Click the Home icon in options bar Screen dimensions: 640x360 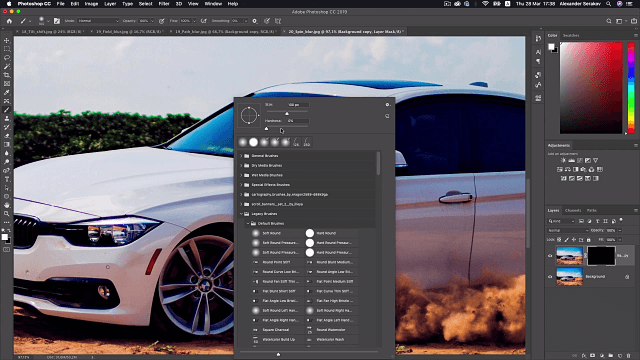9,21
